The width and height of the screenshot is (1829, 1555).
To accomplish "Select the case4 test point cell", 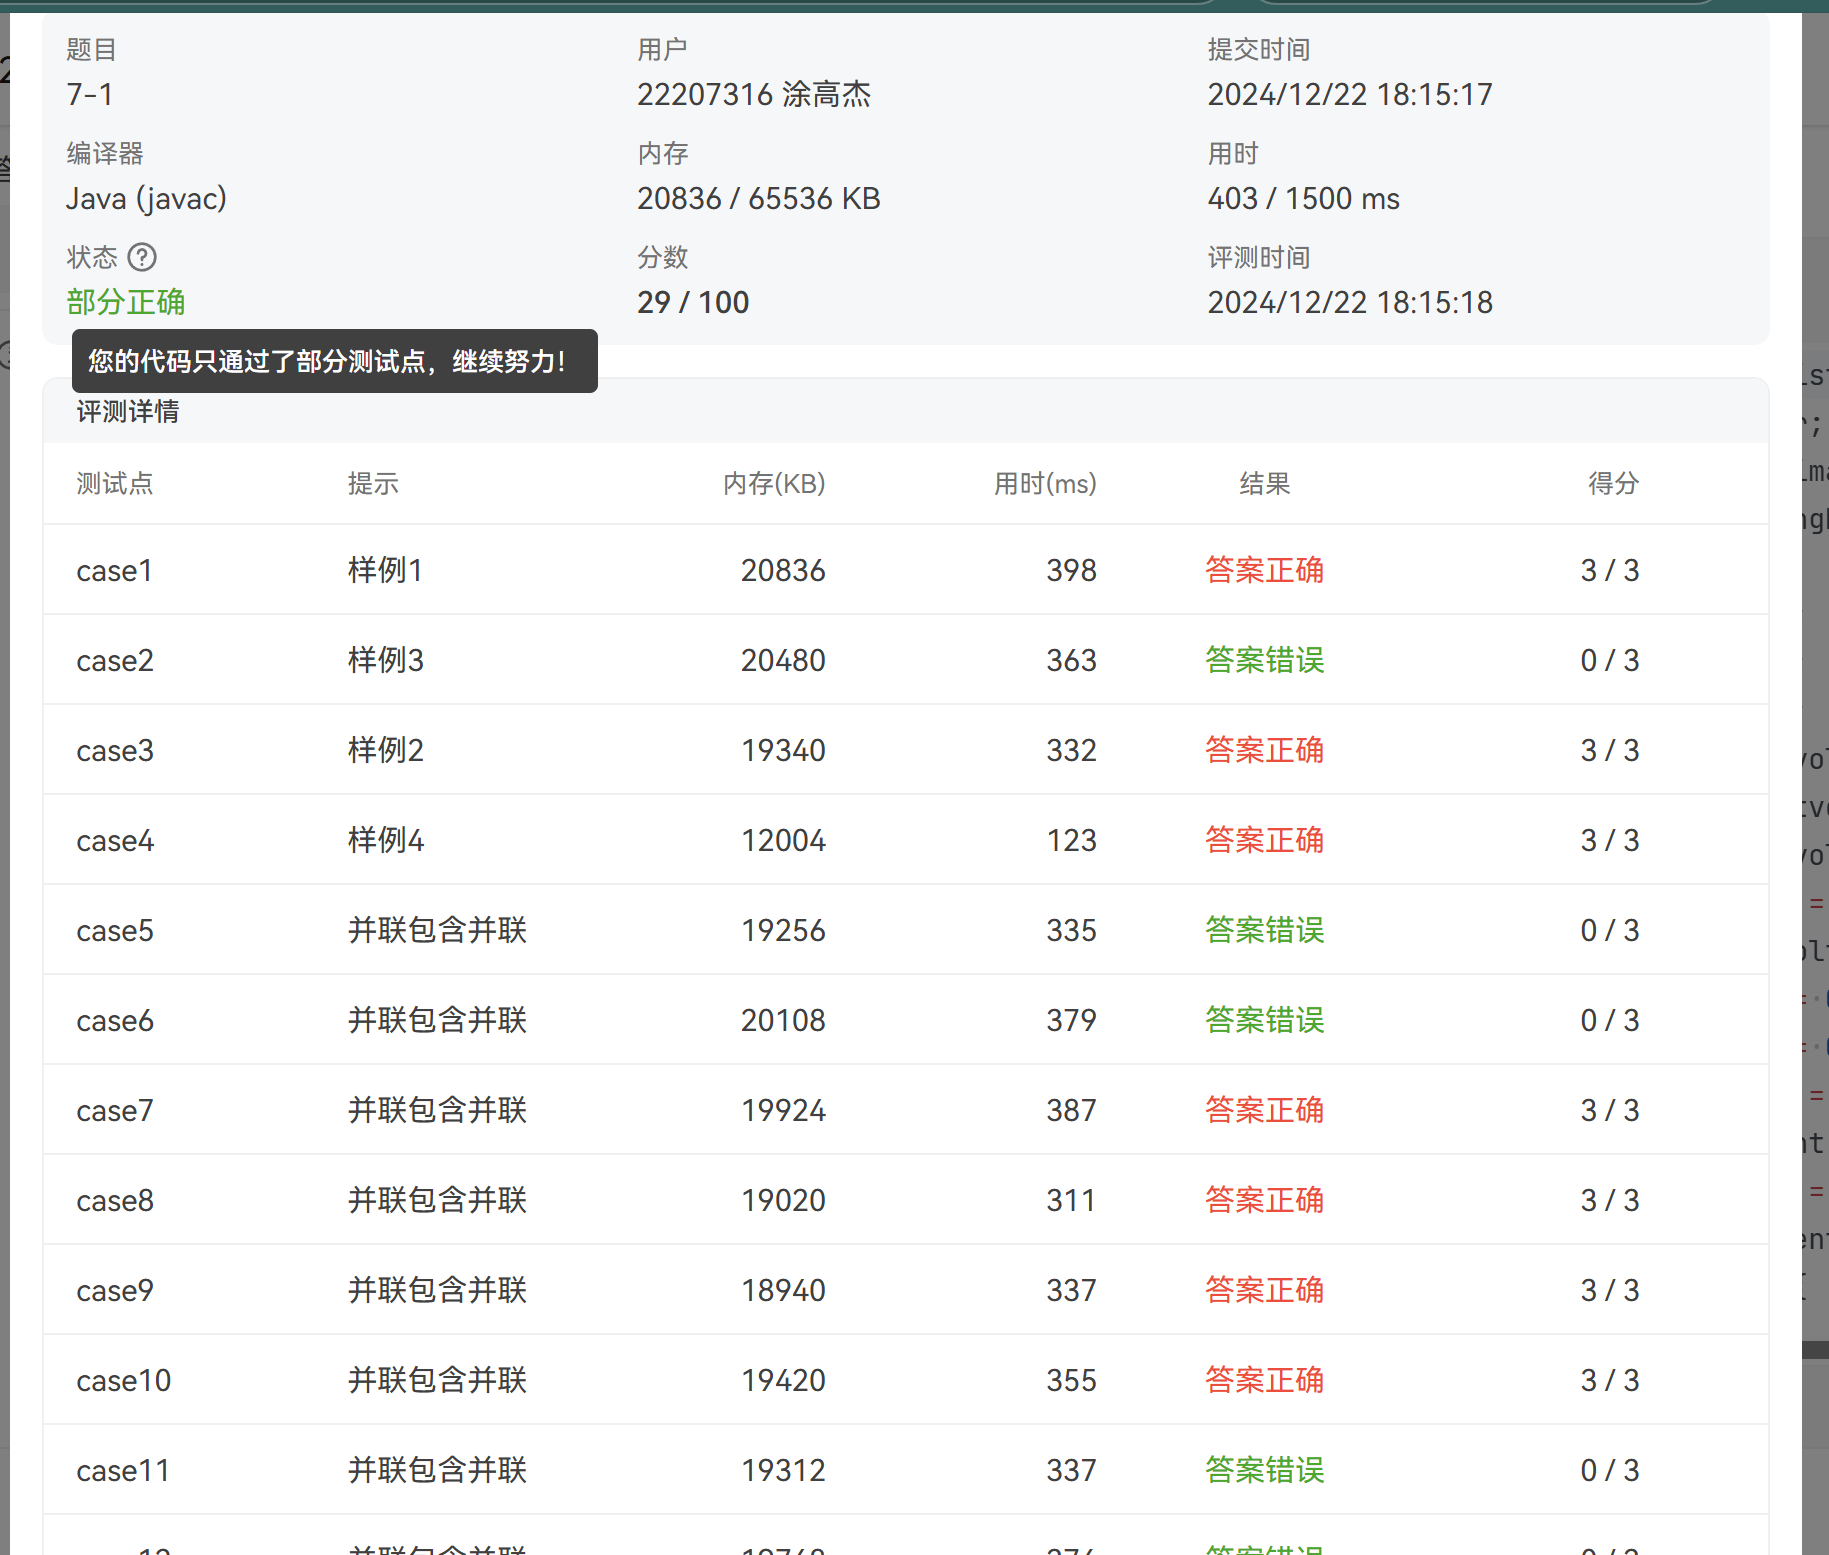I will coord(115,840).
